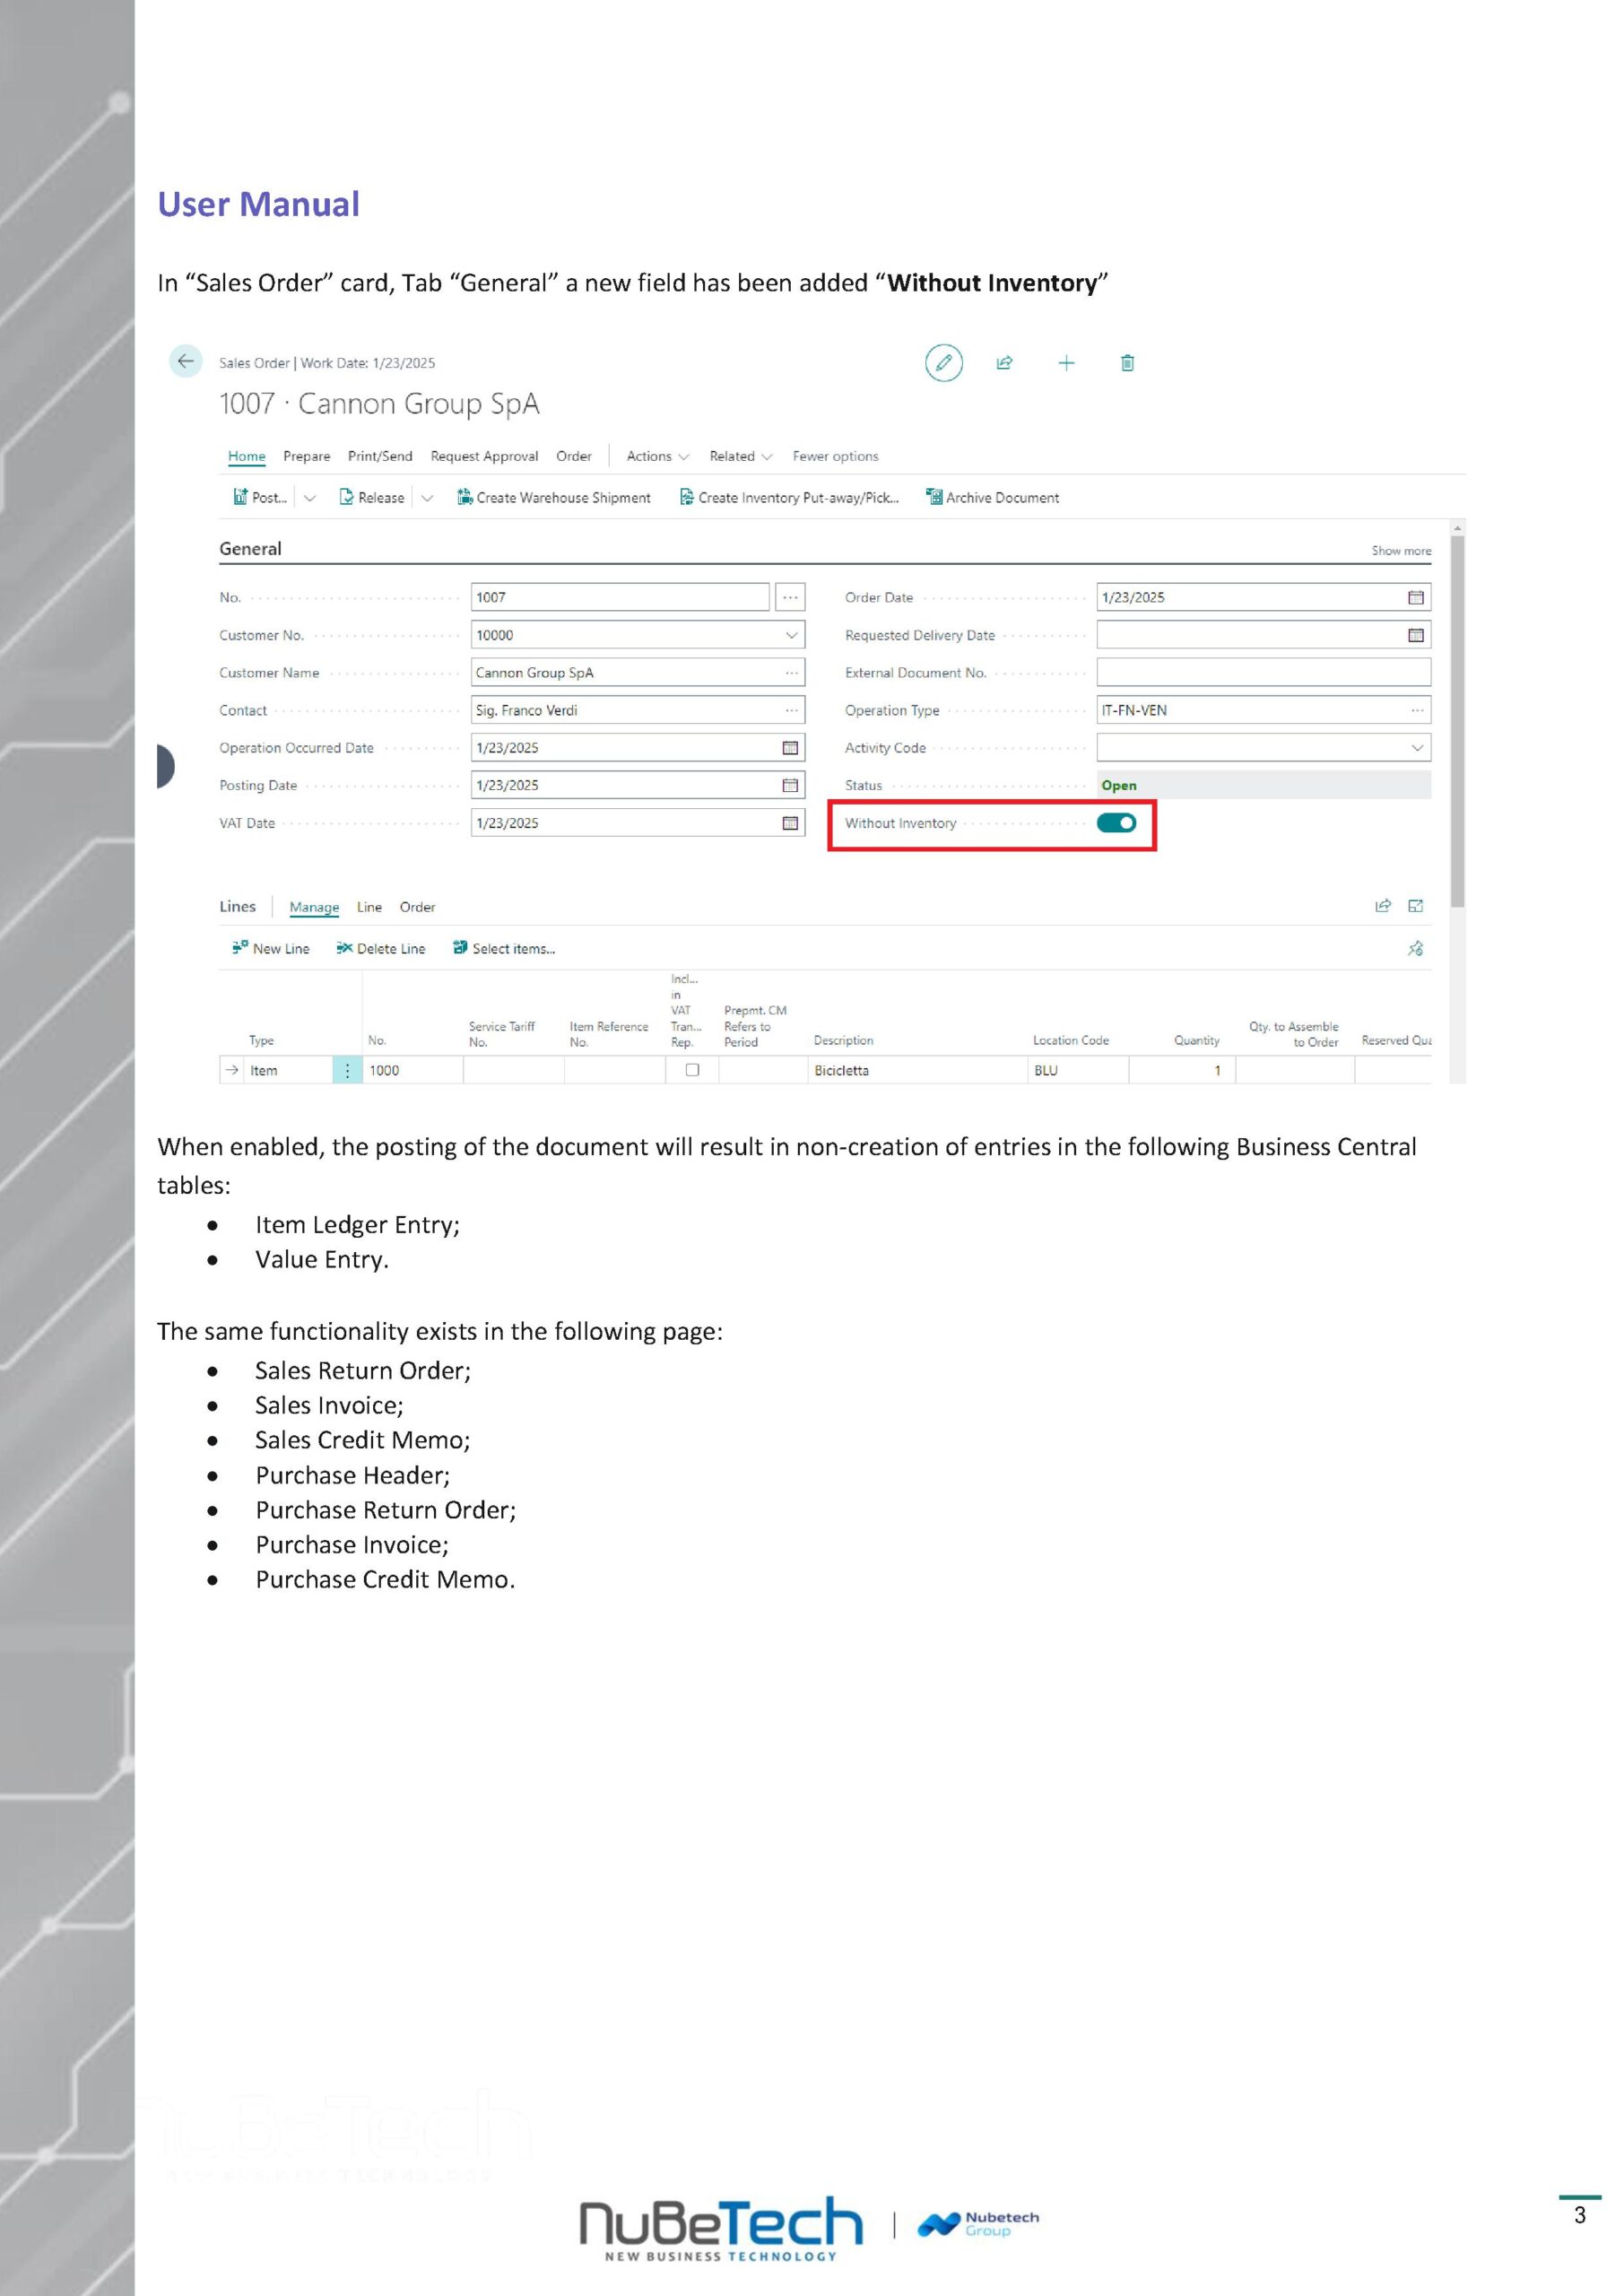Go back using the arrow icon
The height and width of the screenshot is (2296, 1624).
tap(186, 361)
